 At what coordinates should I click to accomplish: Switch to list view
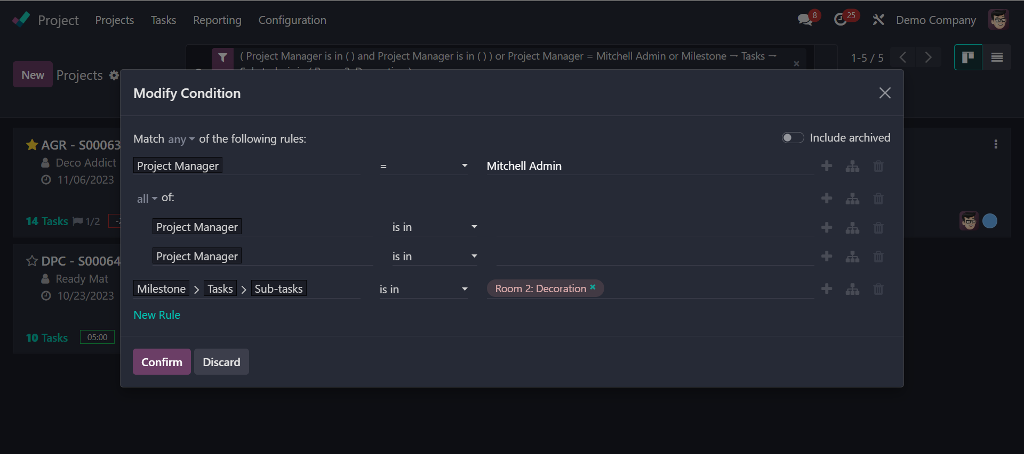pyautogui.click(x=997, y=57)
